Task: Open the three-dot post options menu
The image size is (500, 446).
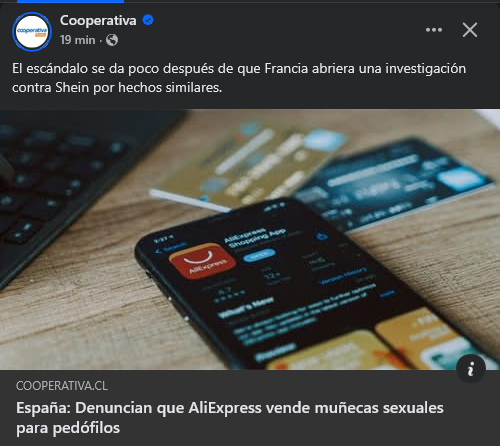Action: [434, 30]
